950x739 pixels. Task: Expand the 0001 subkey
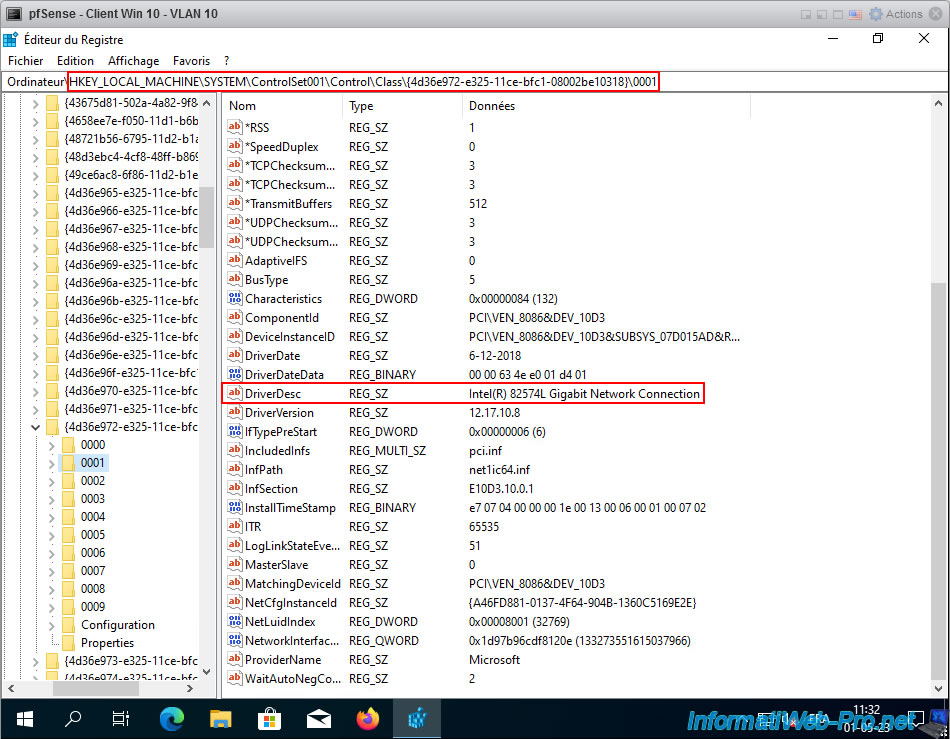(x=51, y=463)
